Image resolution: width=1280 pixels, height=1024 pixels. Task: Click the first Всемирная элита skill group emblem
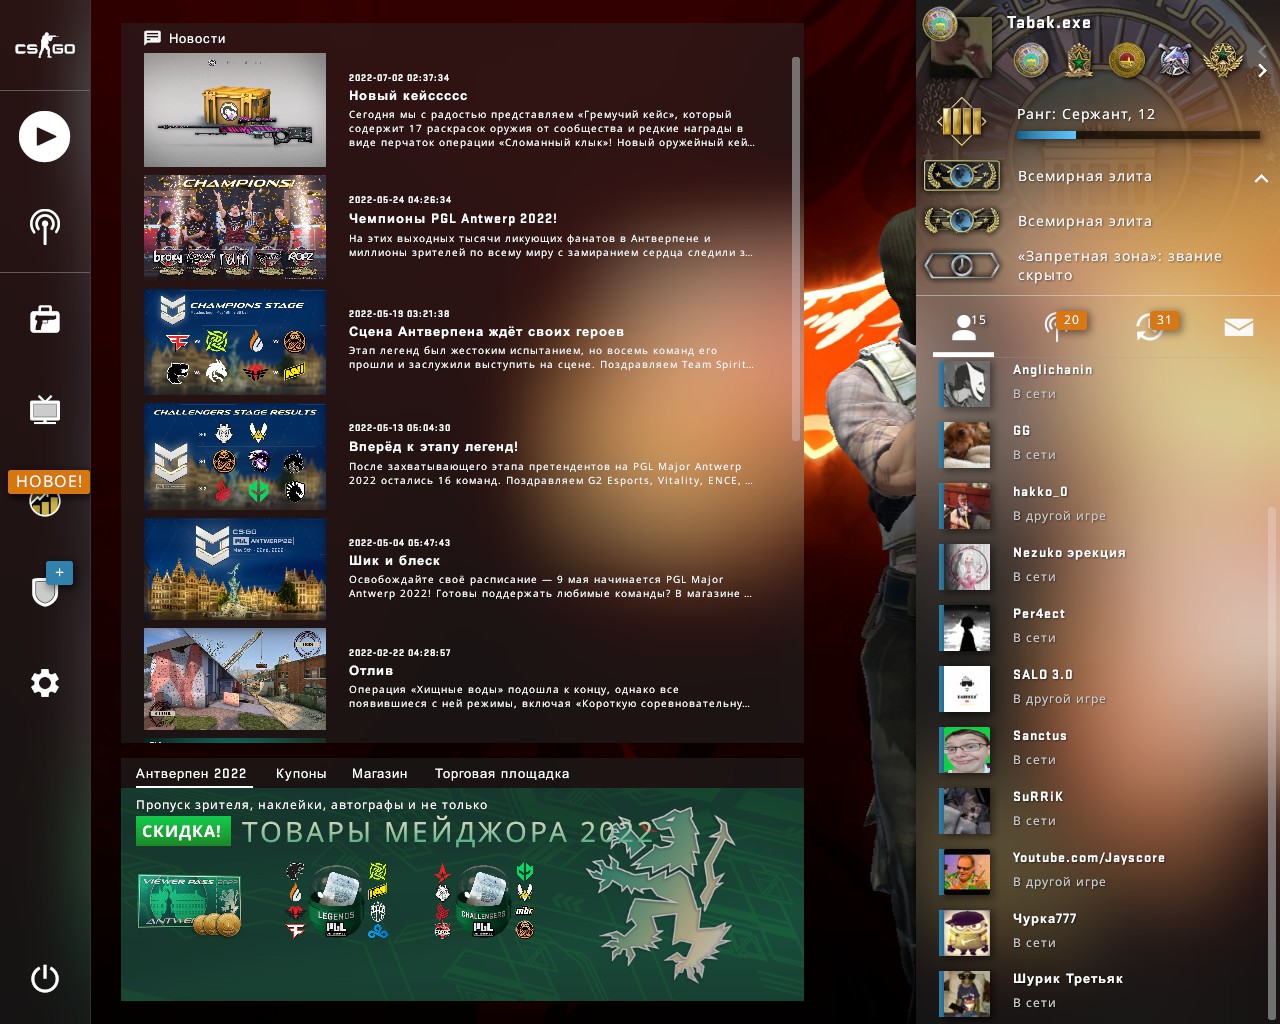[x=961, y=176]
